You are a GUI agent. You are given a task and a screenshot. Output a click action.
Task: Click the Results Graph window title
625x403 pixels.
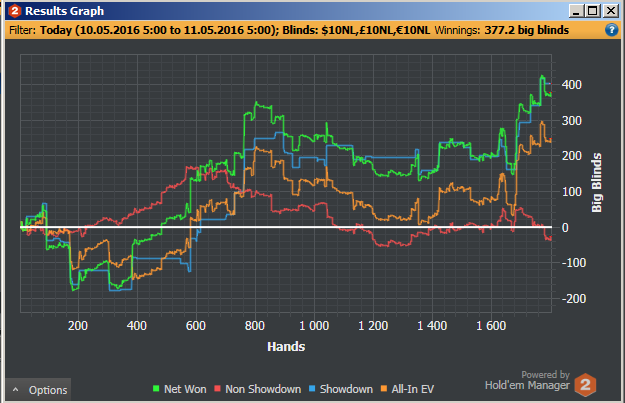pyautogui.click(x=65, y=11)
